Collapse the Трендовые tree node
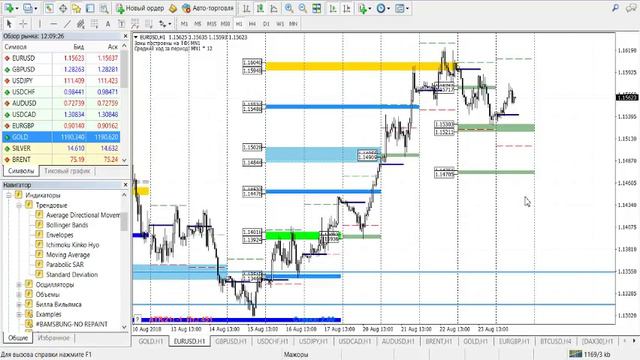 tap(19, 205)
